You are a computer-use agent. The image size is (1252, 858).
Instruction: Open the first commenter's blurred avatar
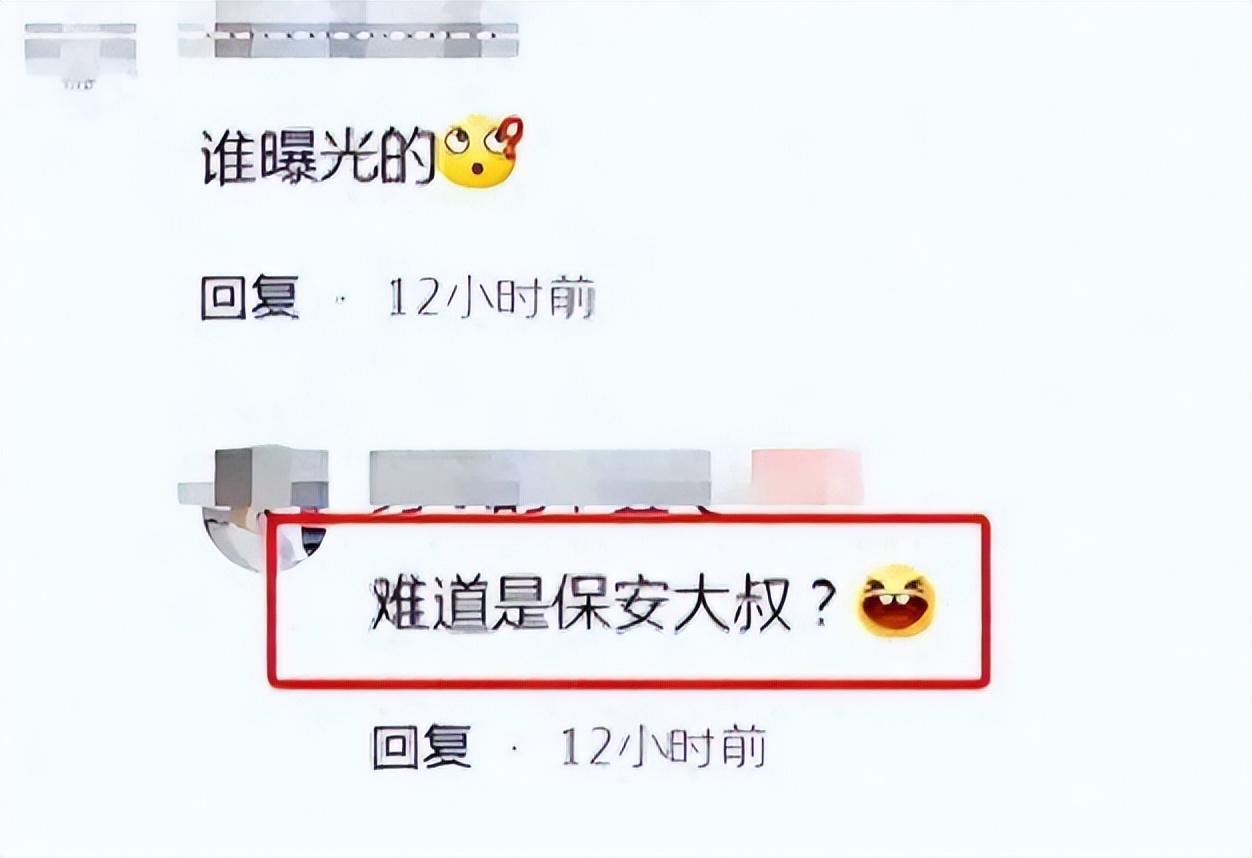(80, 52)
